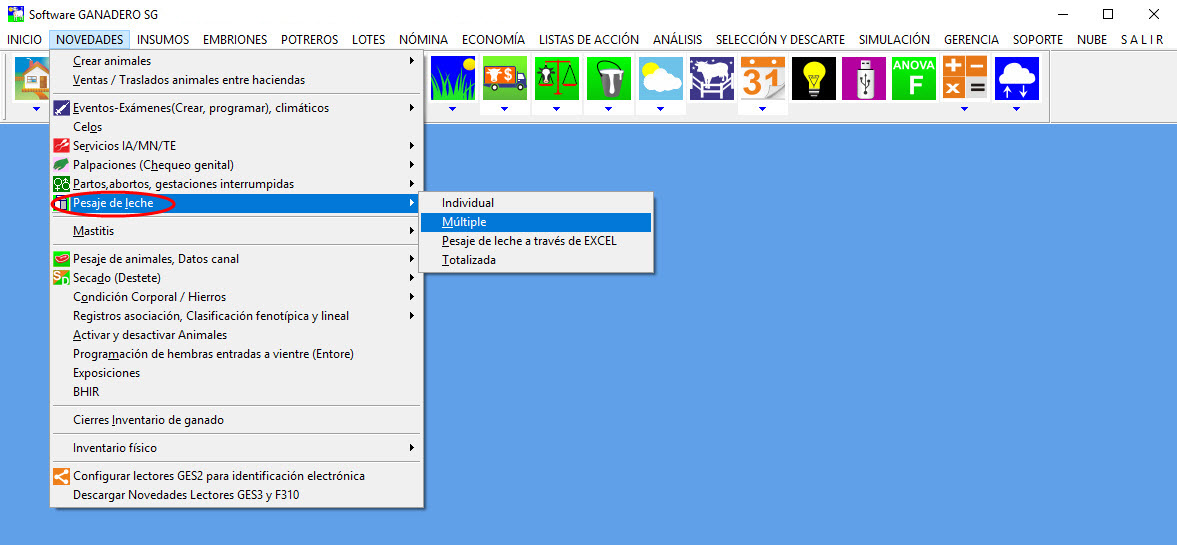The height and width of the screenshot is (545, 1177).
Task: Click Configurar lectores GES2 menu entry
Action: [218, 476]
